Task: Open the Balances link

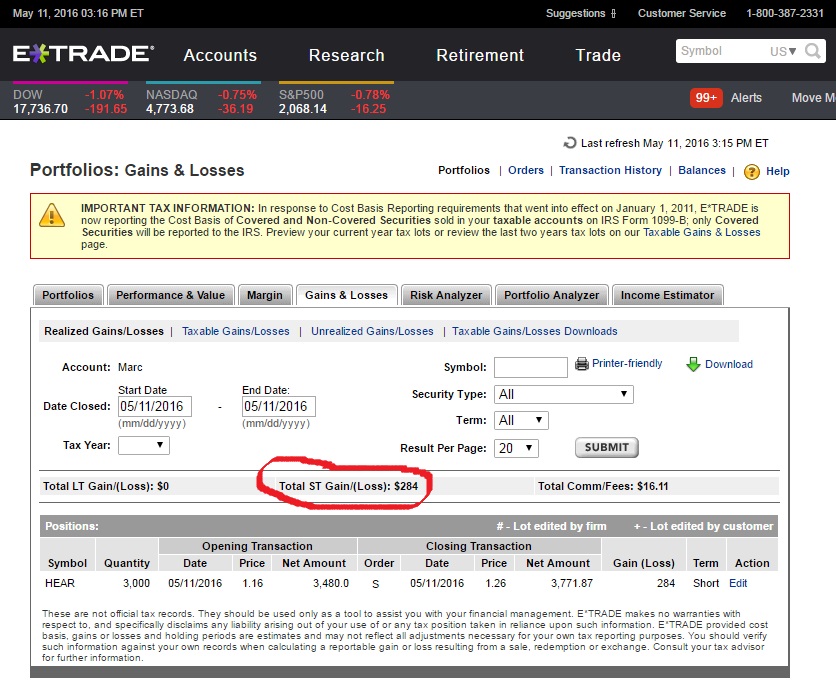Action: [702, 170]
